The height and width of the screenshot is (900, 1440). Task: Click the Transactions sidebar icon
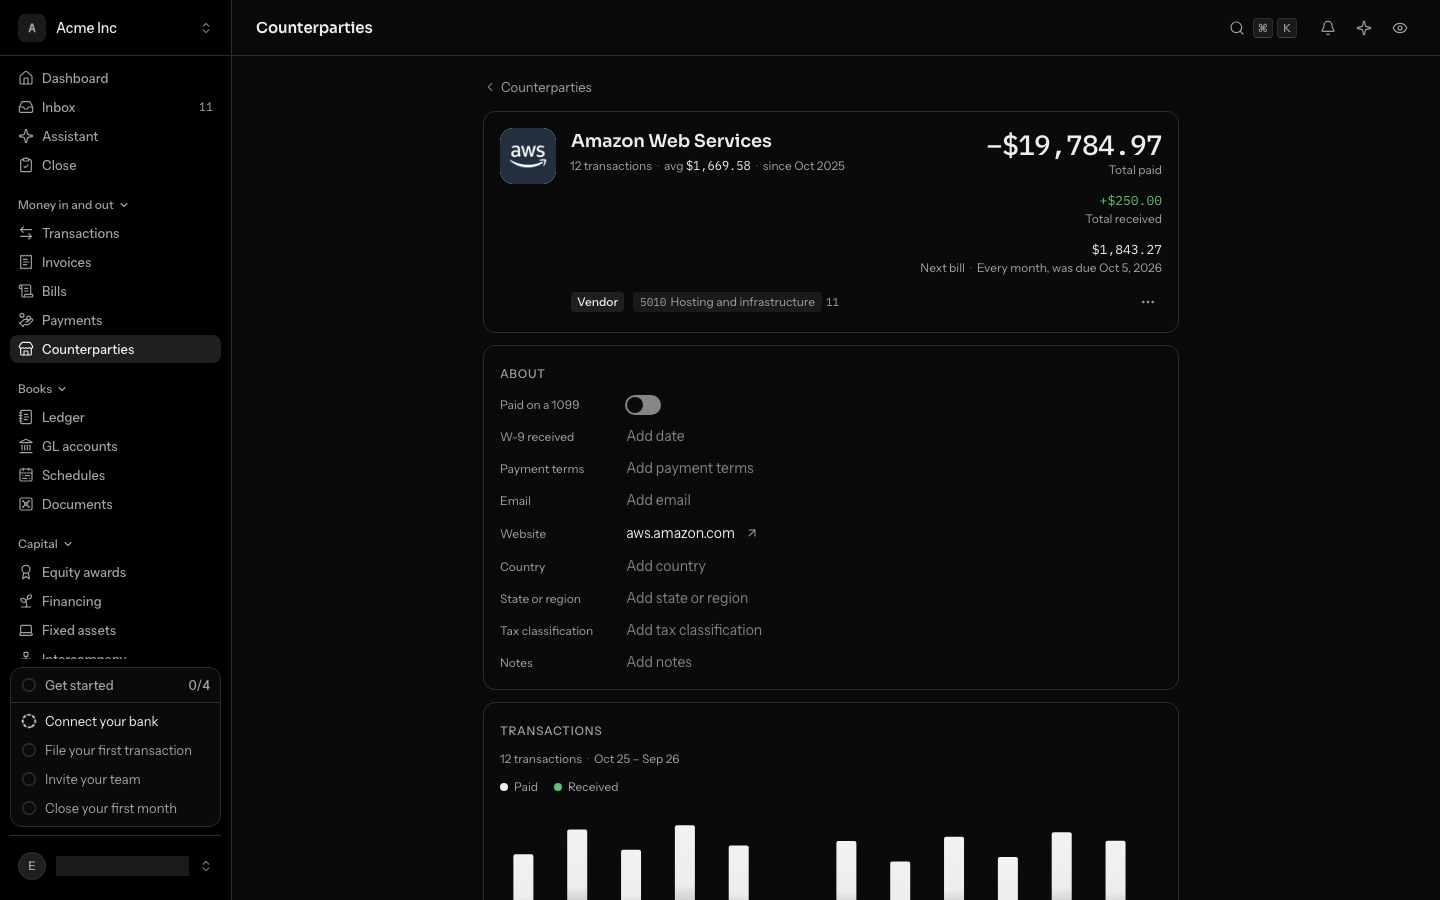[26, 233]
